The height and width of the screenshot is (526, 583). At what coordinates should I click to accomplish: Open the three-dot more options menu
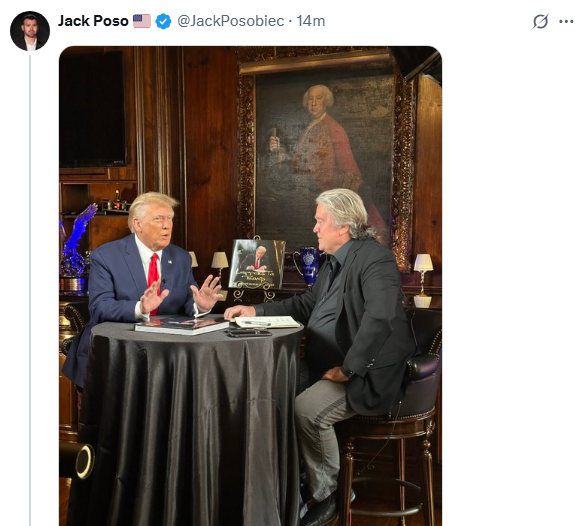[566, 22]
